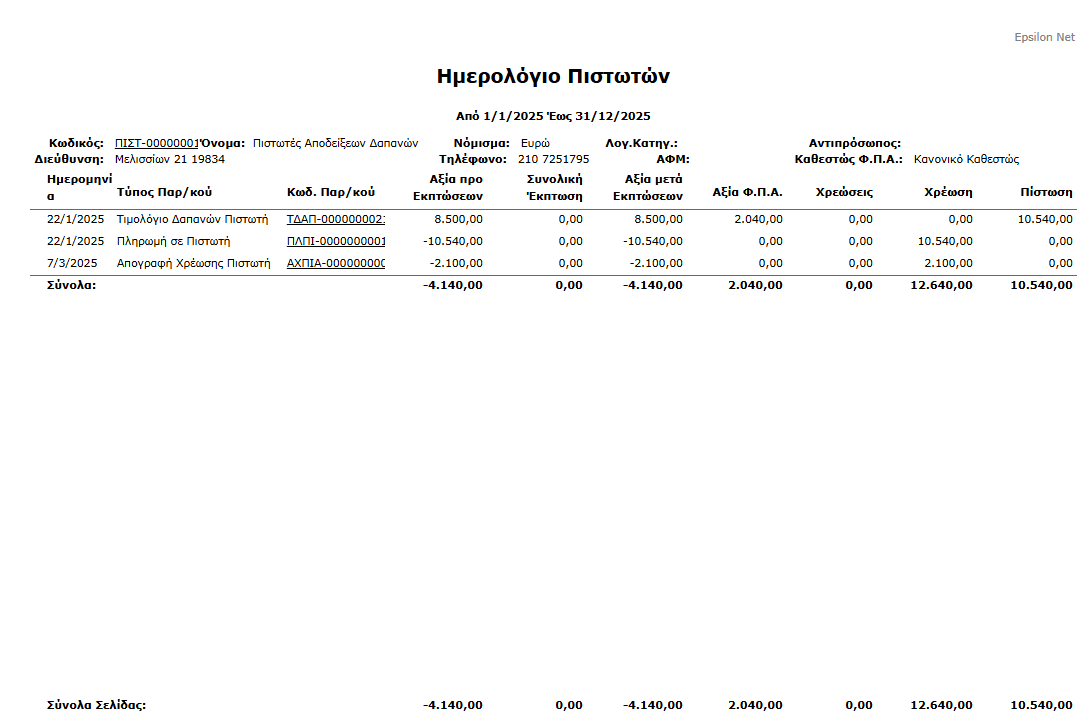Screen dimensions: 1088x719
Task: Click debit 2.100,00 in the inventory row
Action: click(x=949, y=264)
